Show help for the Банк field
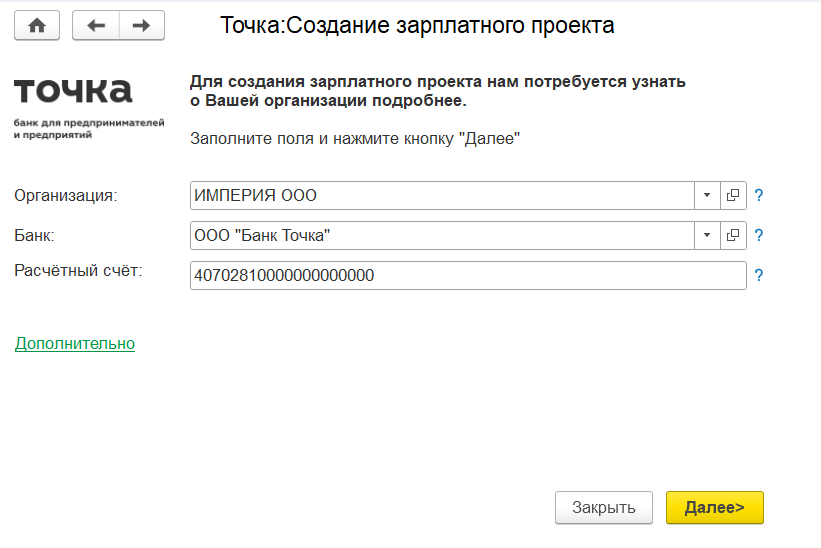 (759, 236)
